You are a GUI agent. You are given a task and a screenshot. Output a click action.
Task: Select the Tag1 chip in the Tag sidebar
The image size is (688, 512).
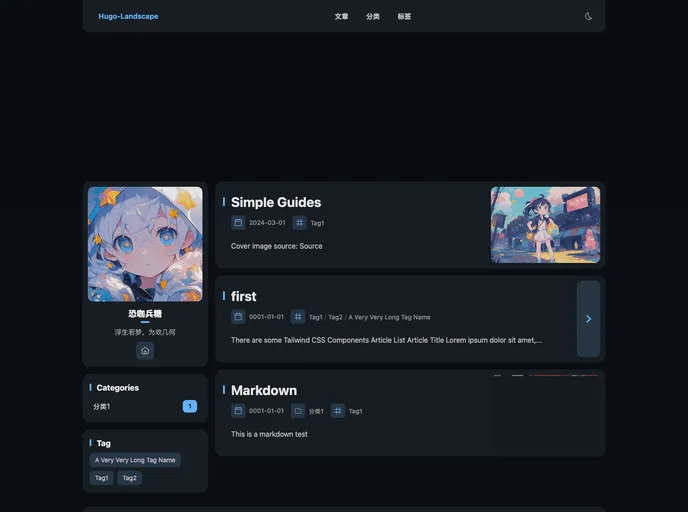(x=101, y=478)
